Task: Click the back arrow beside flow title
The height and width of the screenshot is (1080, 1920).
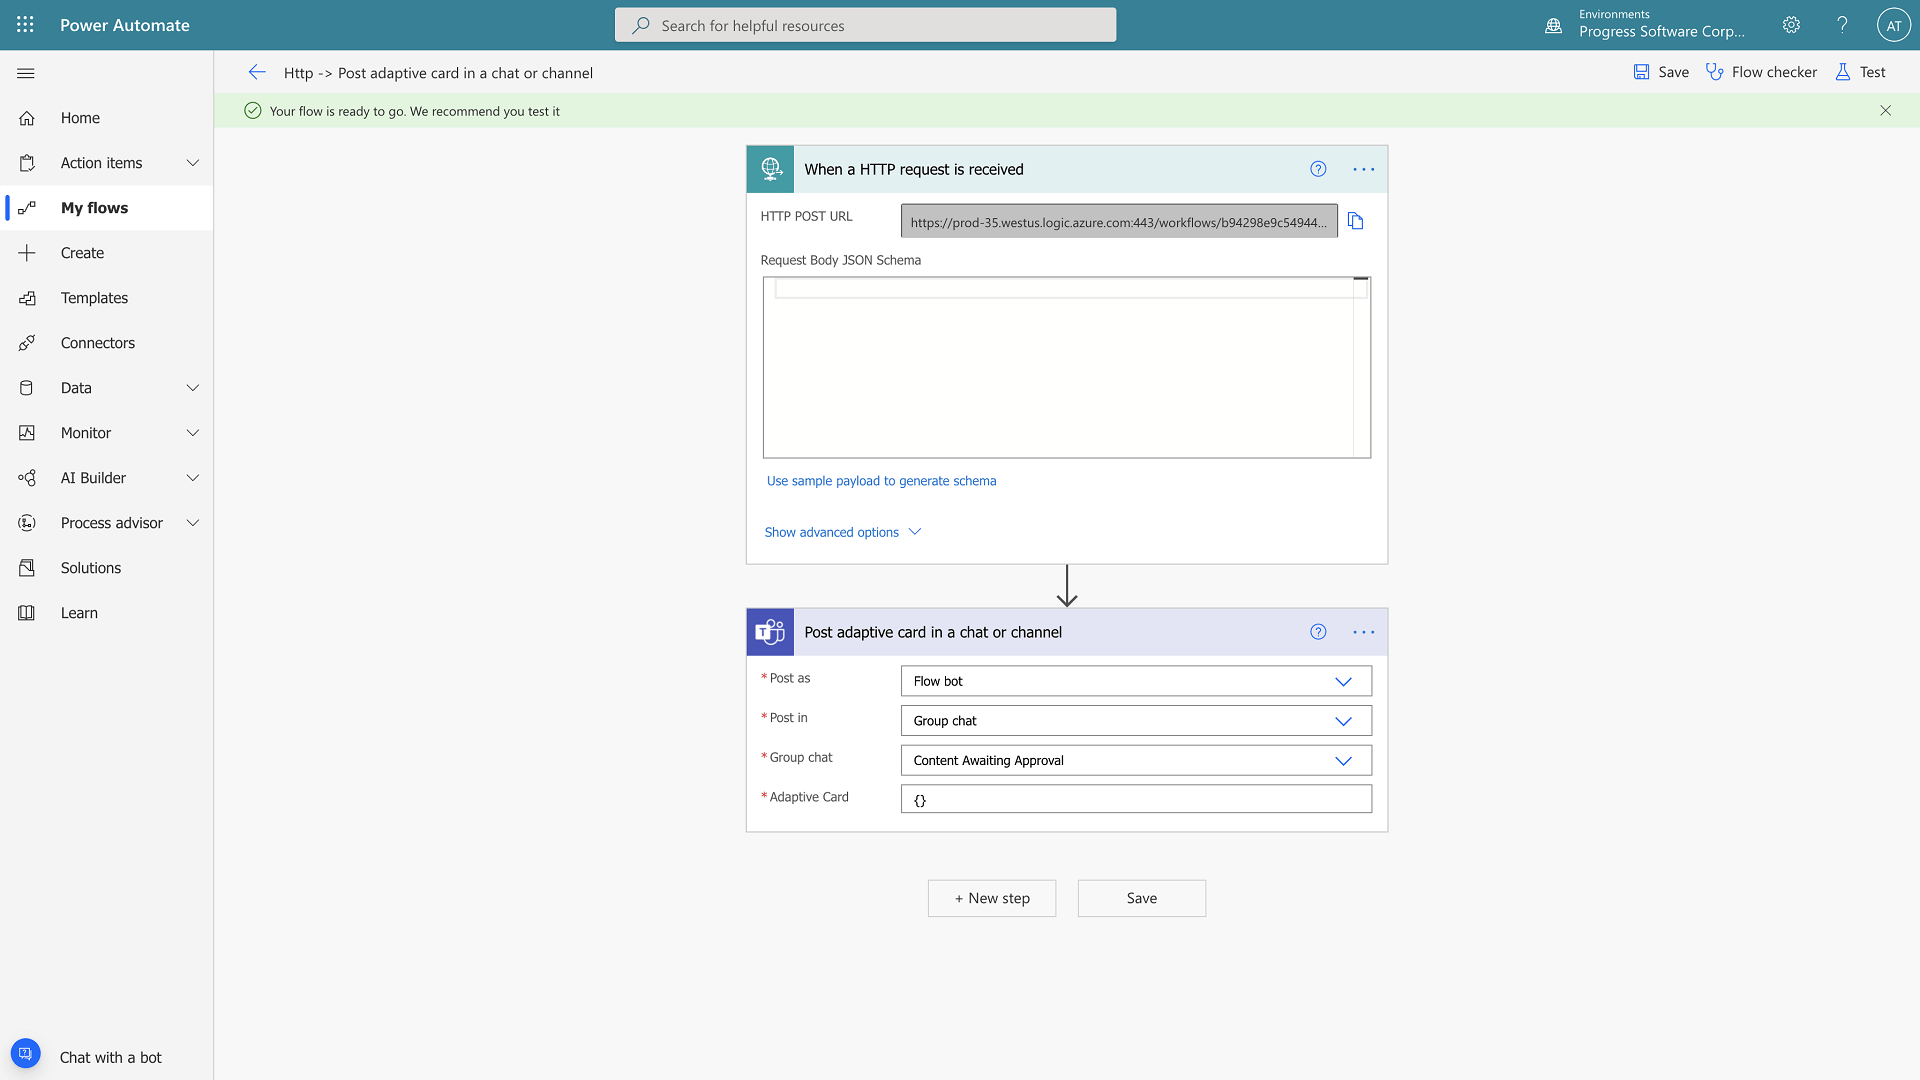Action: pos(257,72)
